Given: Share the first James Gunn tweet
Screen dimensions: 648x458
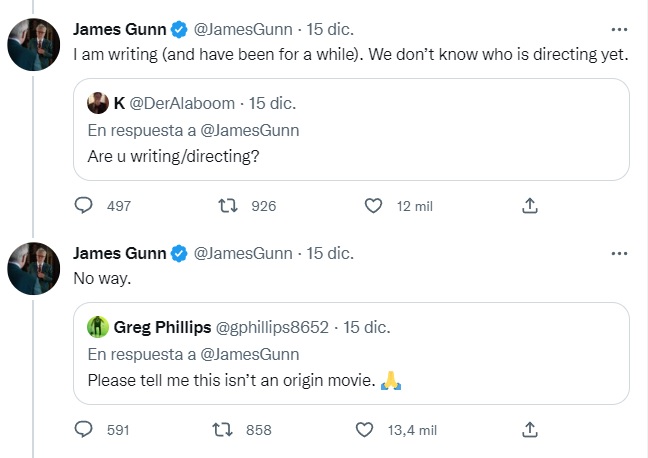Looking at the screenshot, I should click(x=530, y=205).
